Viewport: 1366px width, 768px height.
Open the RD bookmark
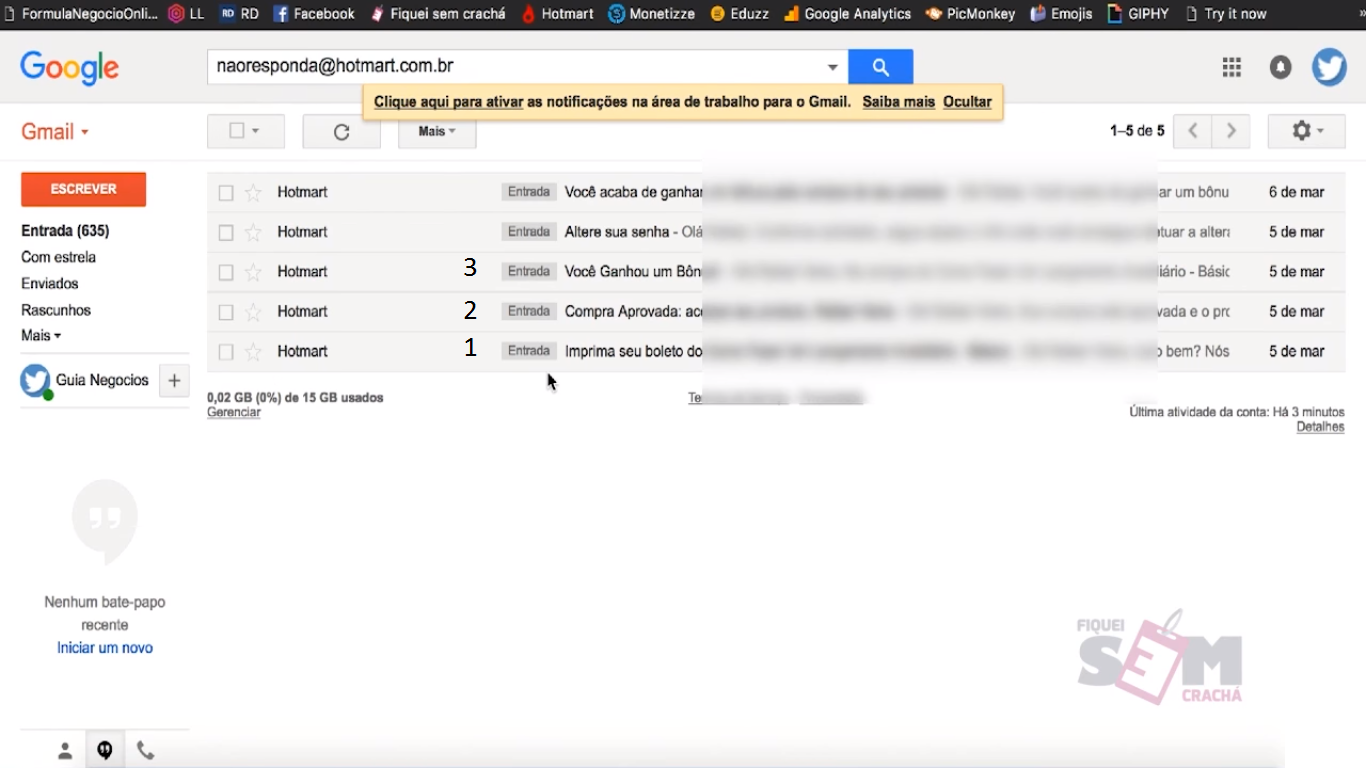pos(239,14)
